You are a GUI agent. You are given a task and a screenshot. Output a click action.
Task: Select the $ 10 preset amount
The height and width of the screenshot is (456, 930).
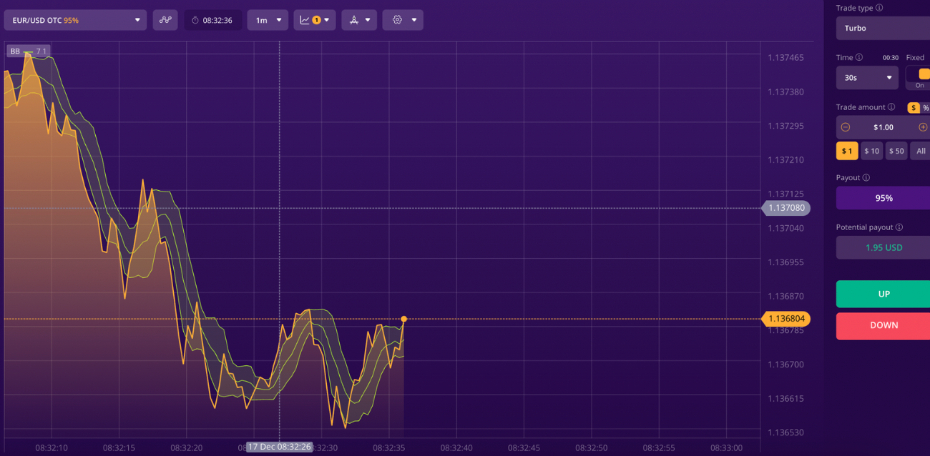[x=872, y=151]
